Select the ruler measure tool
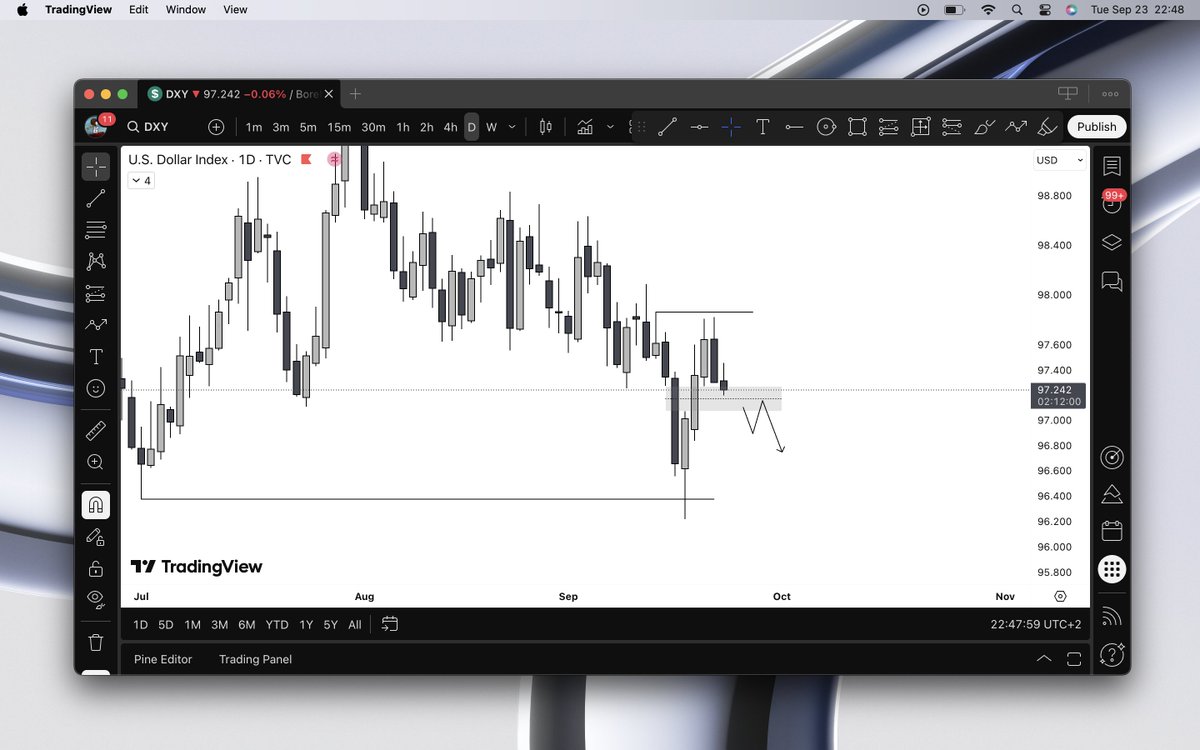 point(96,431)
